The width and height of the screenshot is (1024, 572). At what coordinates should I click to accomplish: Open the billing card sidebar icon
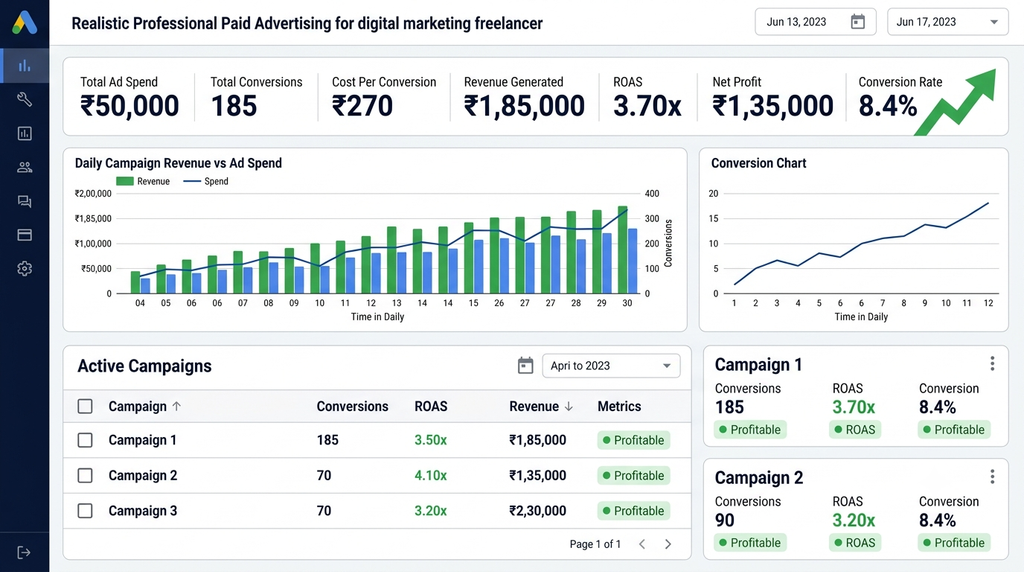click(x=25, y=235)
